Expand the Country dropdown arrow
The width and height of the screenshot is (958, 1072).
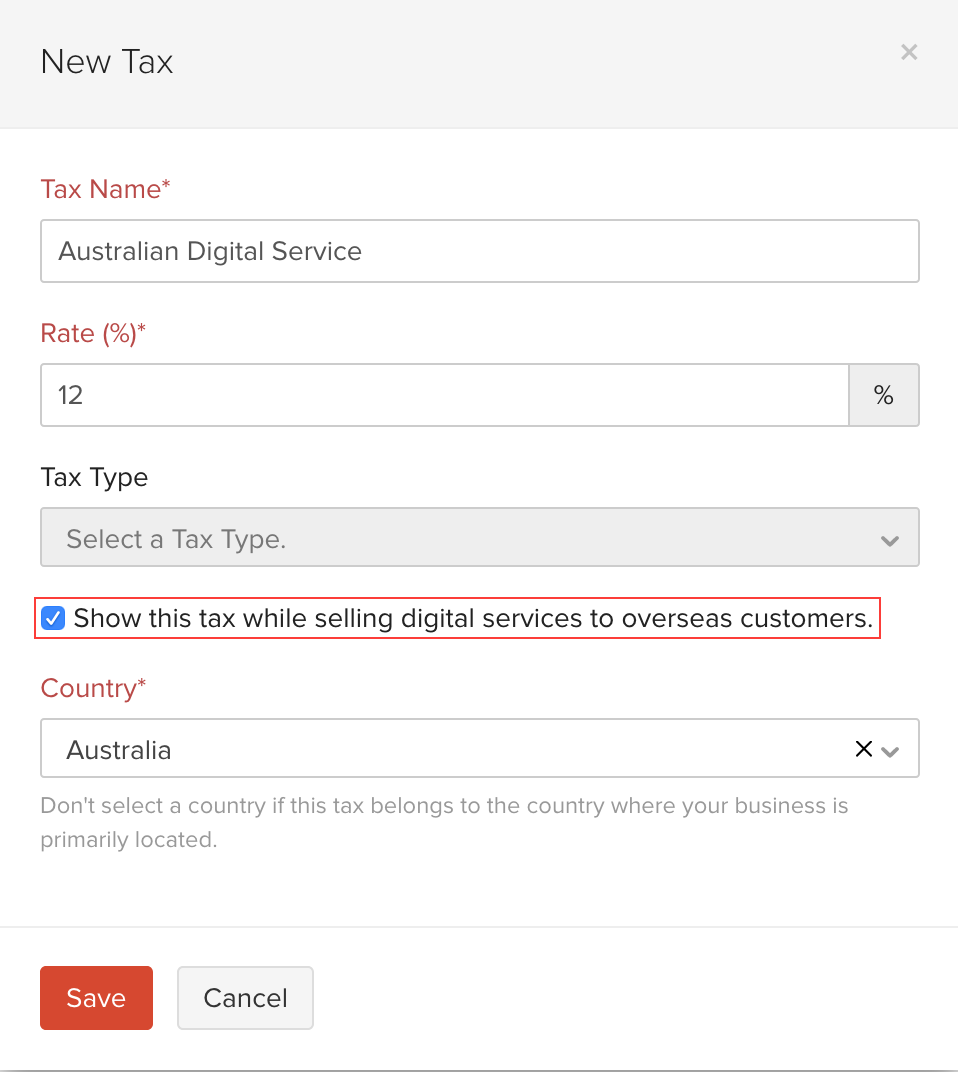click(891, 751)
